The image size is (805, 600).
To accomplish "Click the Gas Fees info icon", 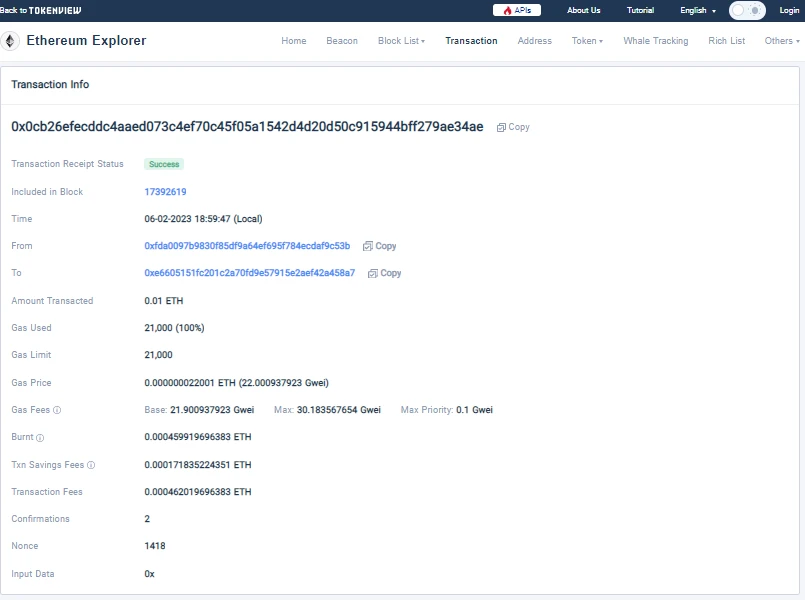I will coord(57,410).
